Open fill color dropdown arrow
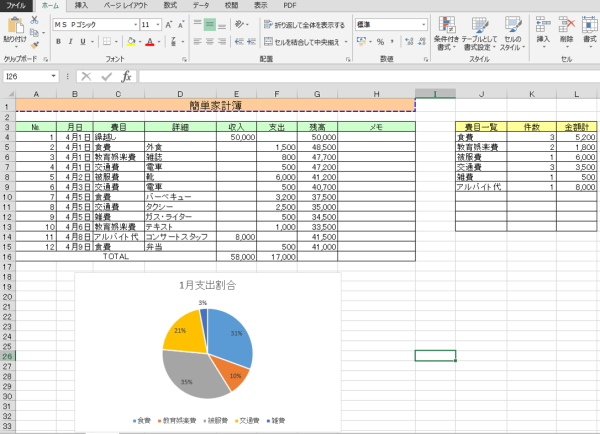The image size is (600, 434). coord(140,42)
